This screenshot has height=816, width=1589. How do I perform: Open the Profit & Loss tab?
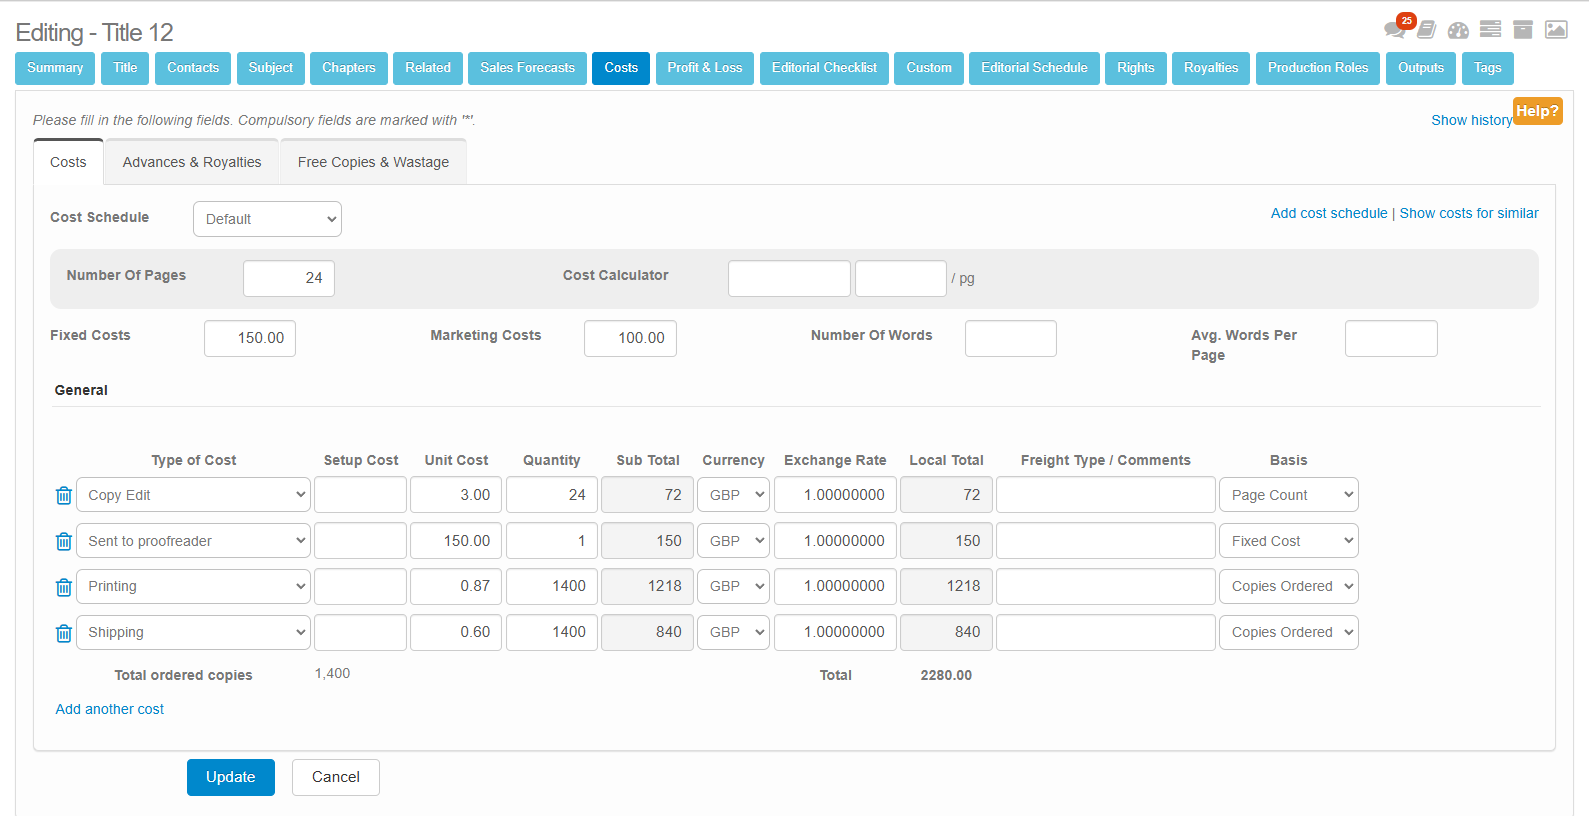point(704,68)
